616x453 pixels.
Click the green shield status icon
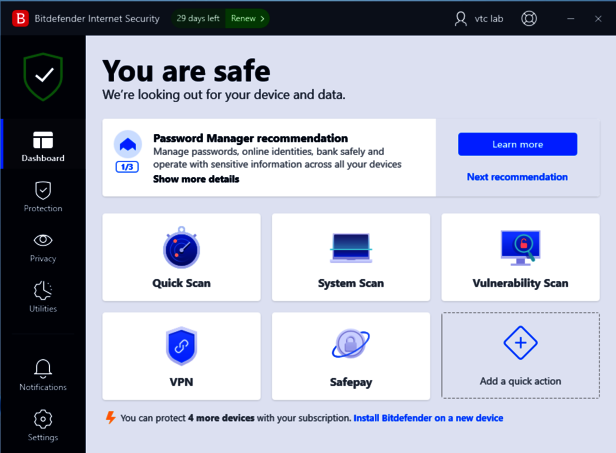[43, 77]
